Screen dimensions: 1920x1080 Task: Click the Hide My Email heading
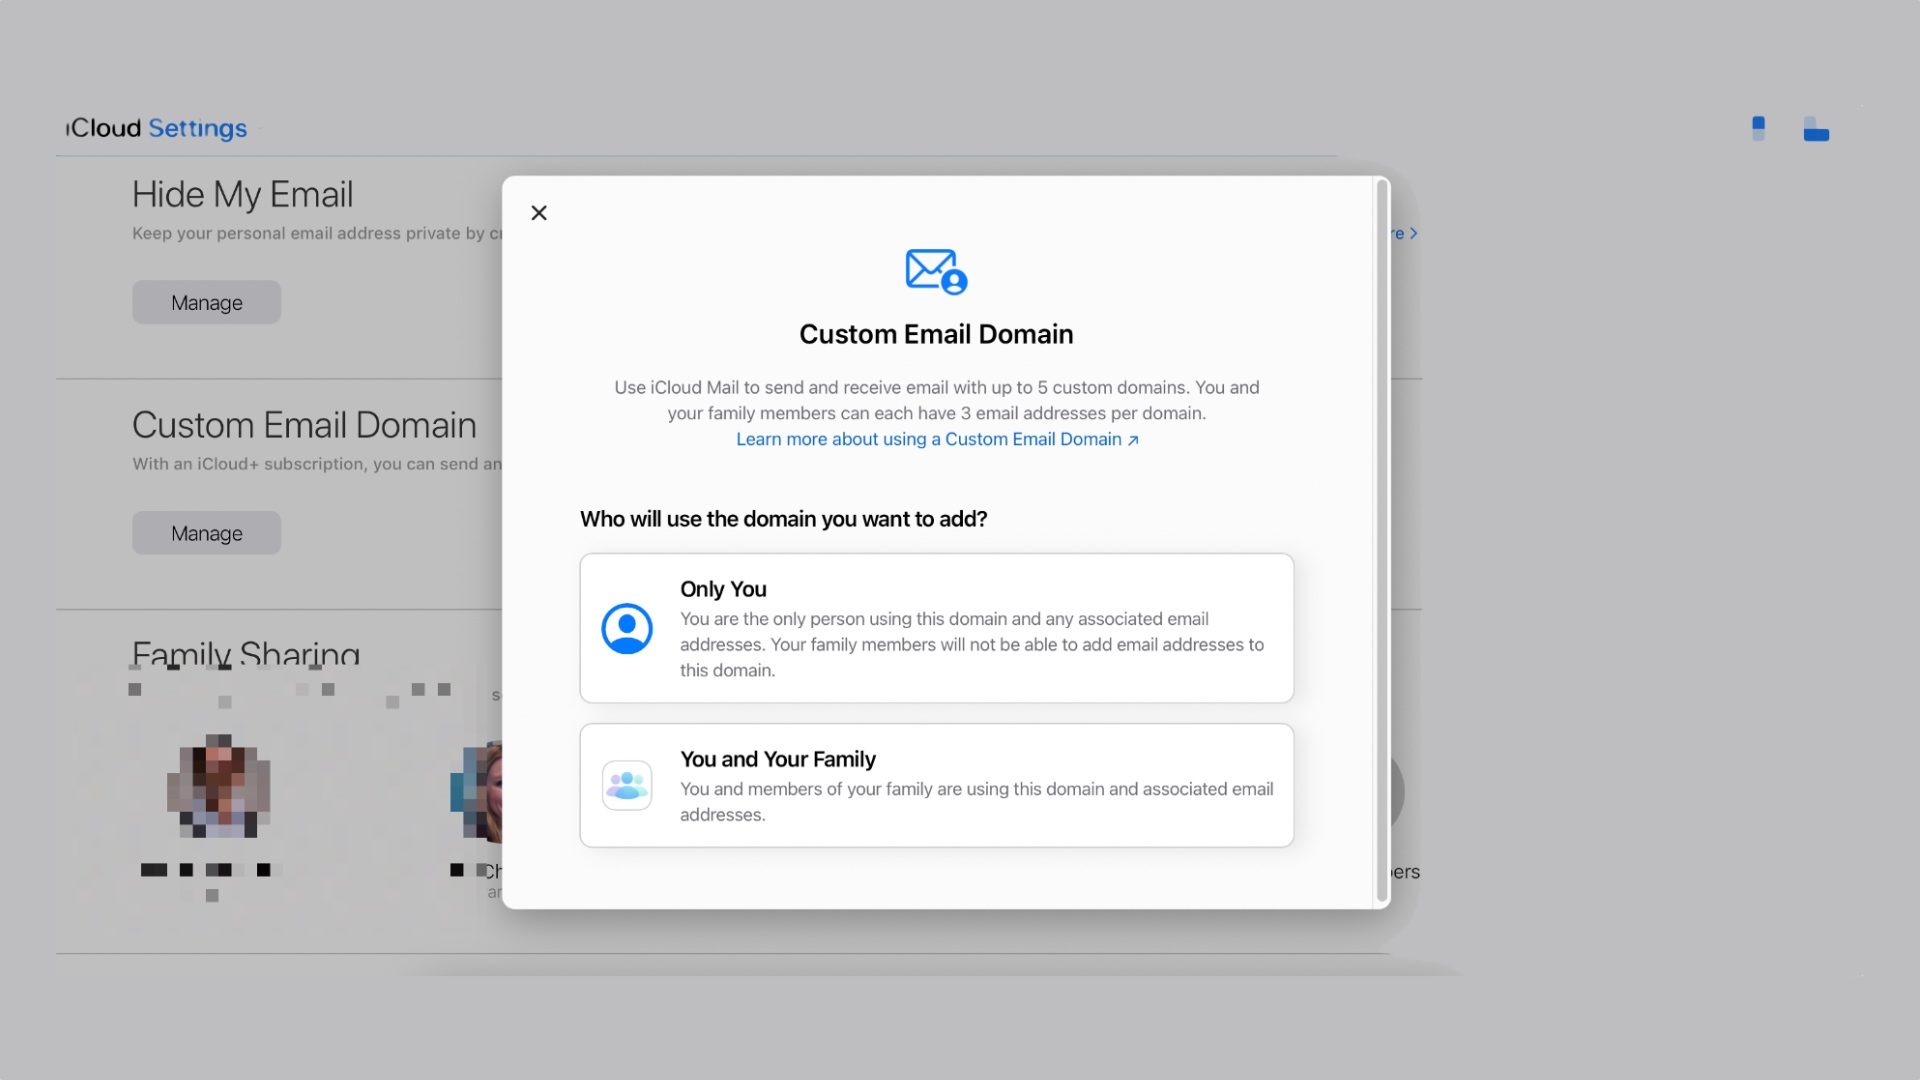point(243,194)
